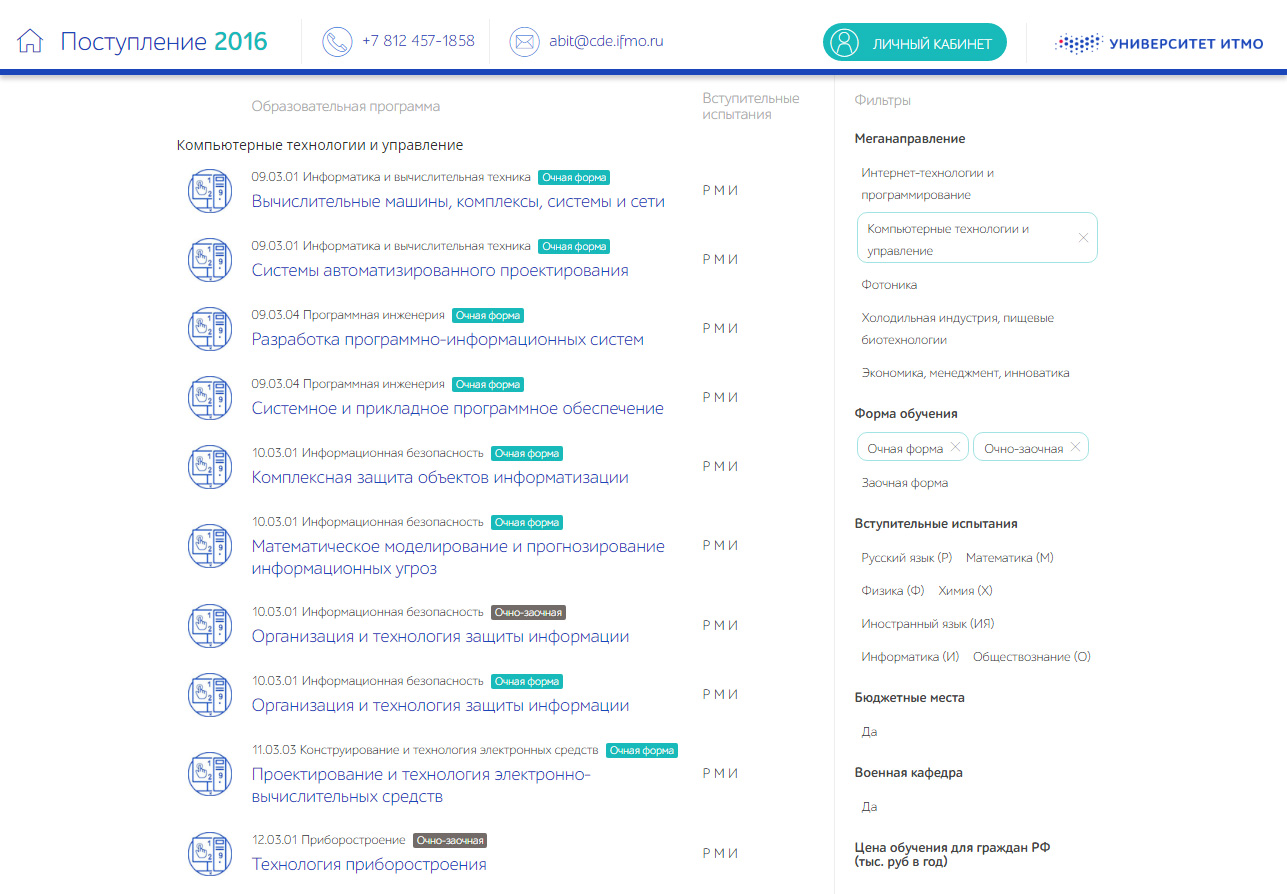Click icon beside Математическое моделирование и прогнозирование
Viewport: 1287px width, 894px height.
tap(209, 545)
